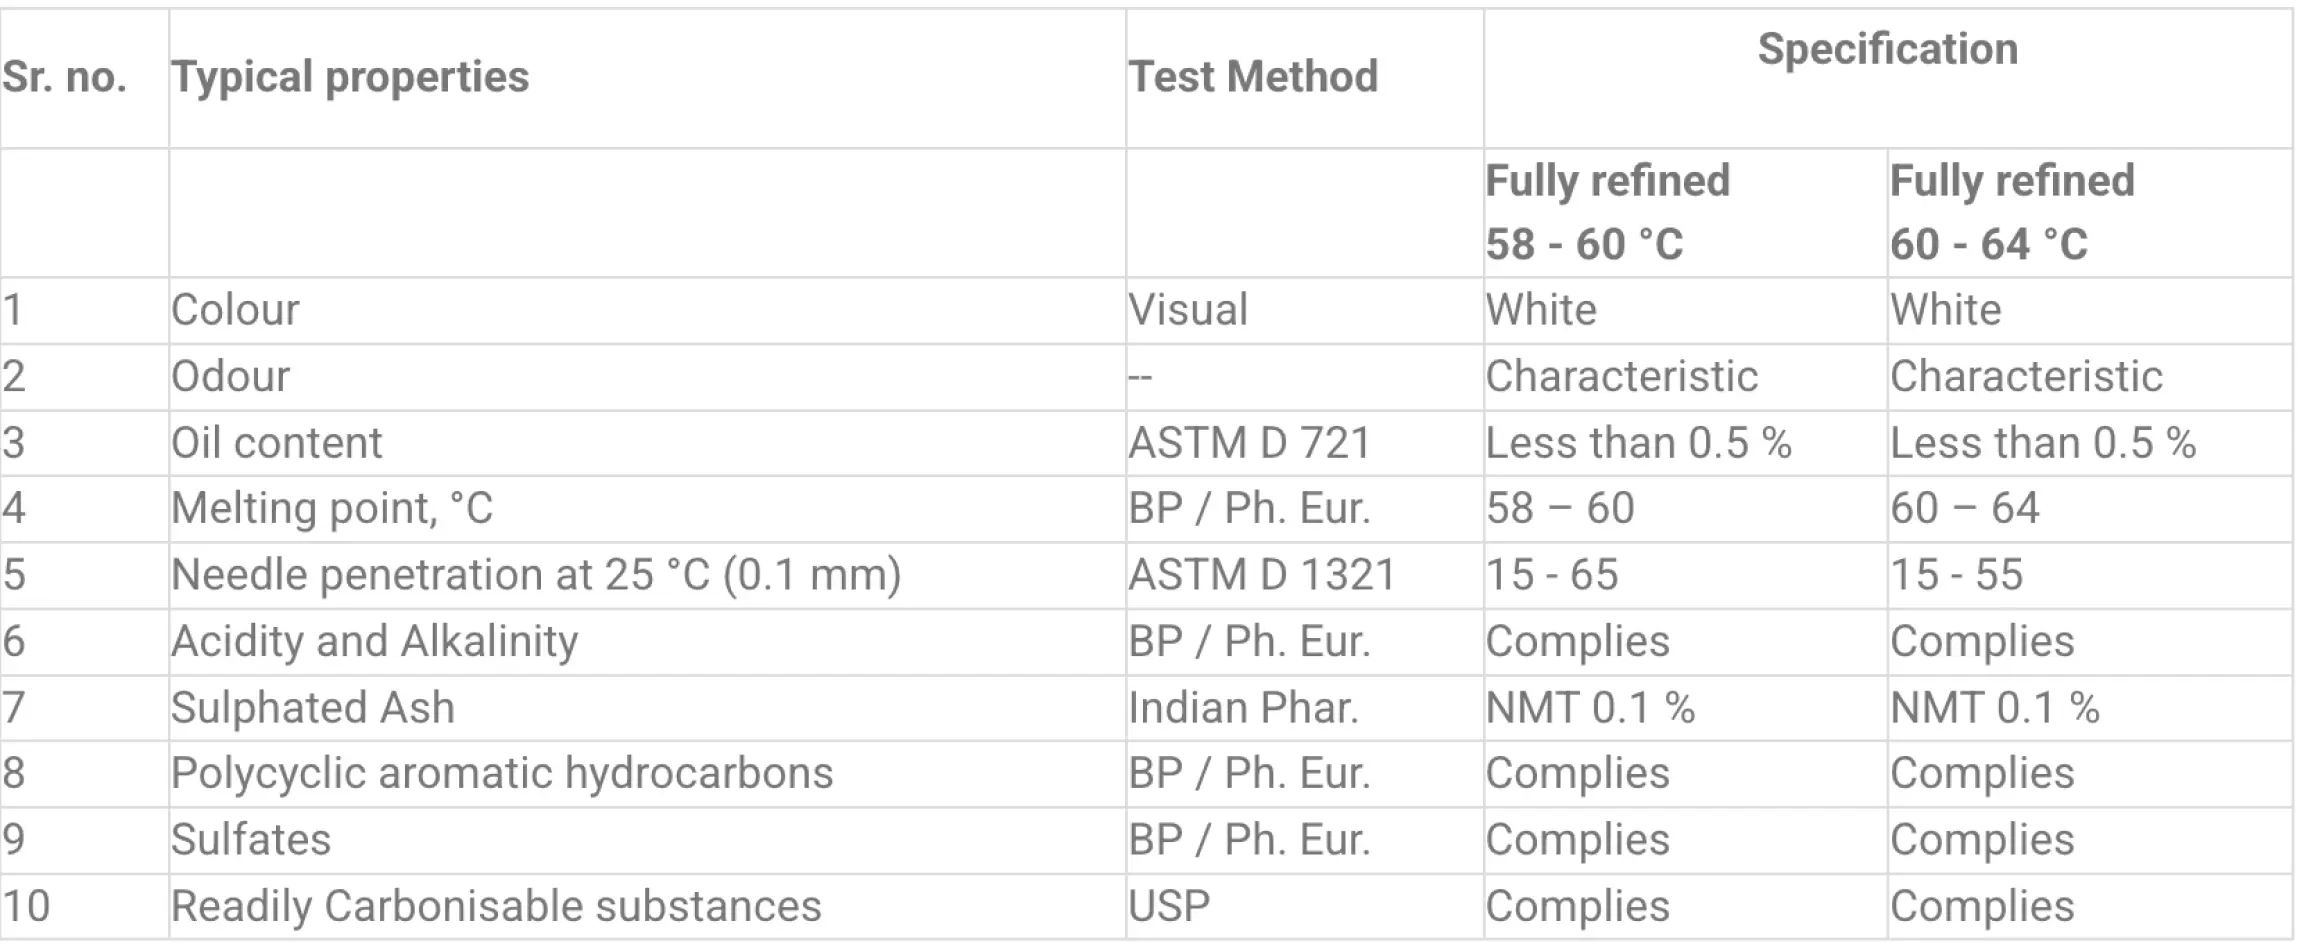
Task: Select the "ASTM D 721" test method cell
Action: (x=1249, y=443)
